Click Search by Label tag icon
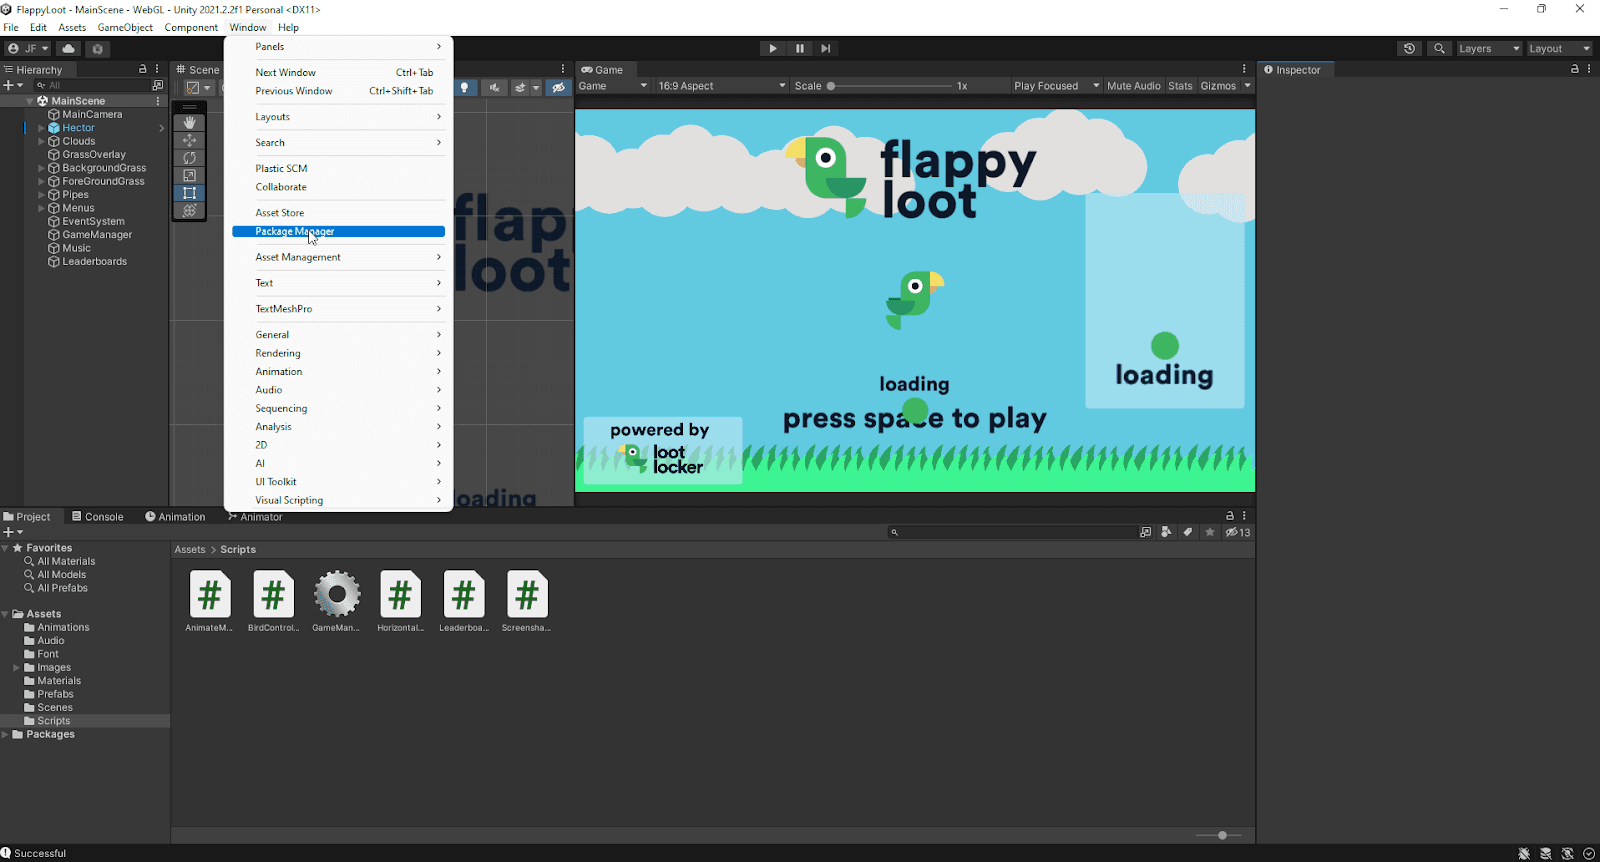1600x862 pixels. click(1188, 532)
